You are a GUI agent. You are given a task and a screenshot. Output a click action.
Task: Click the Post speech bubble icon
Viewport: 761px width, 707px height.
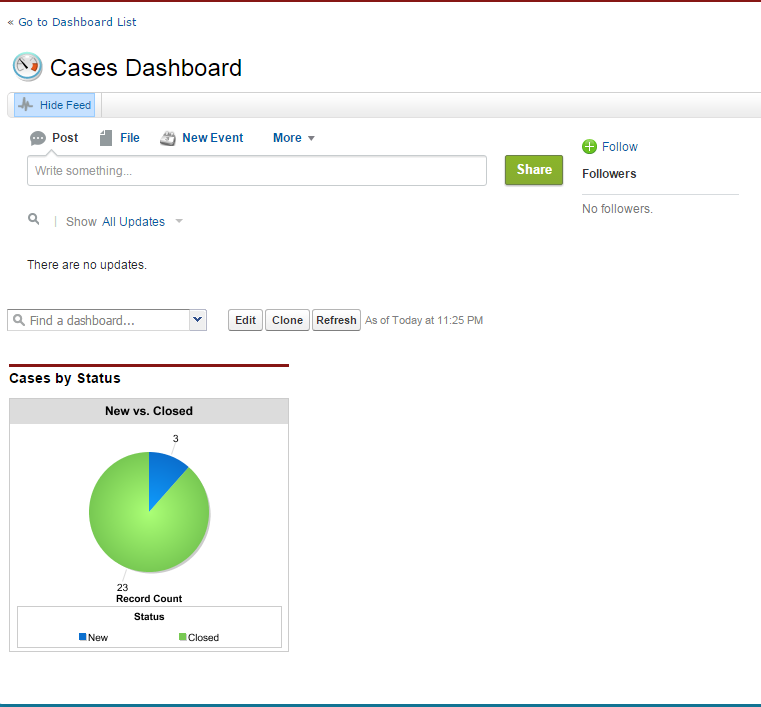[38, 138]
